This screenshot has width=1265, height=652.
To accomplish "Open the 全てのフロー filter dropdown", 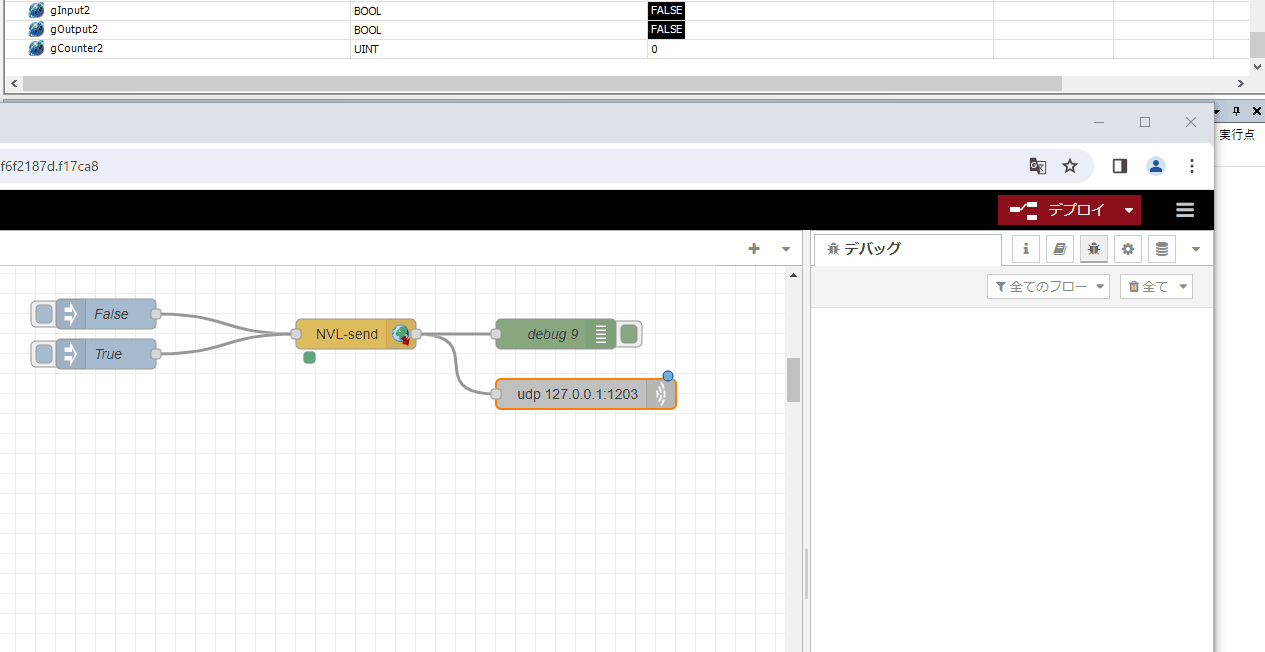I will coord(1048,286).
